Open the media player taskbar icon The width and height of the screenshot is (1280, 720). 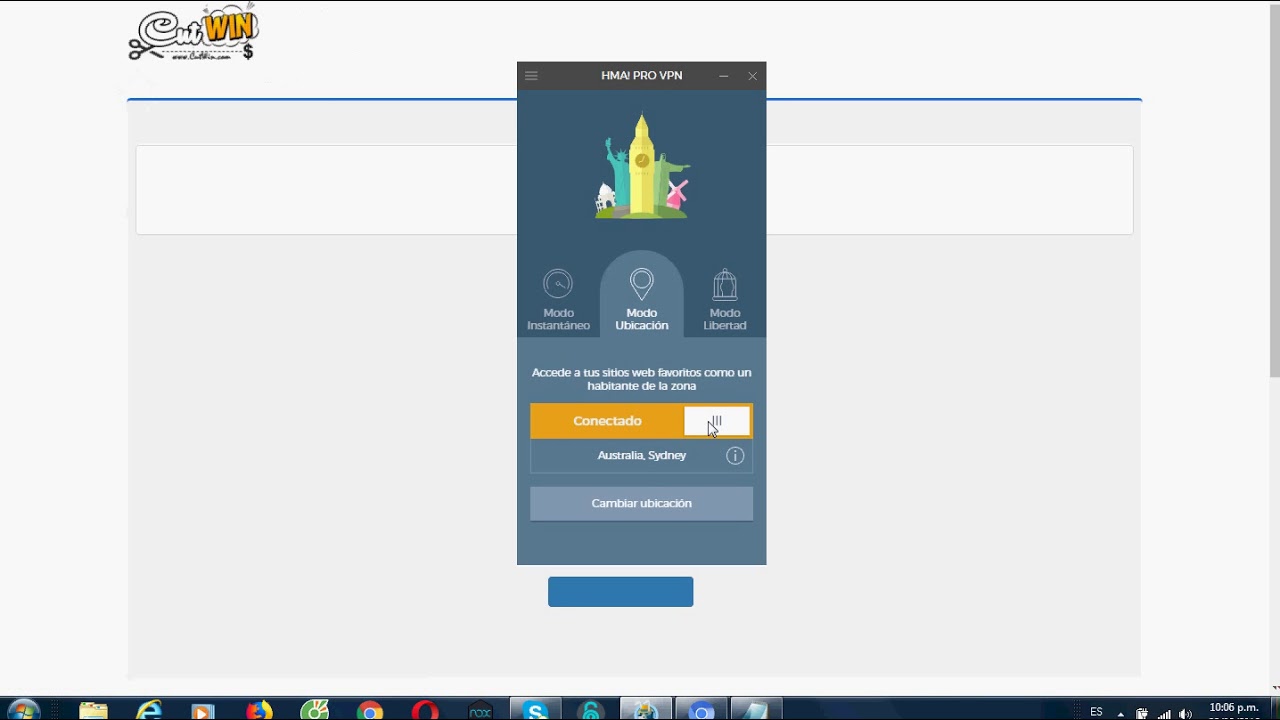pos(203,711)
